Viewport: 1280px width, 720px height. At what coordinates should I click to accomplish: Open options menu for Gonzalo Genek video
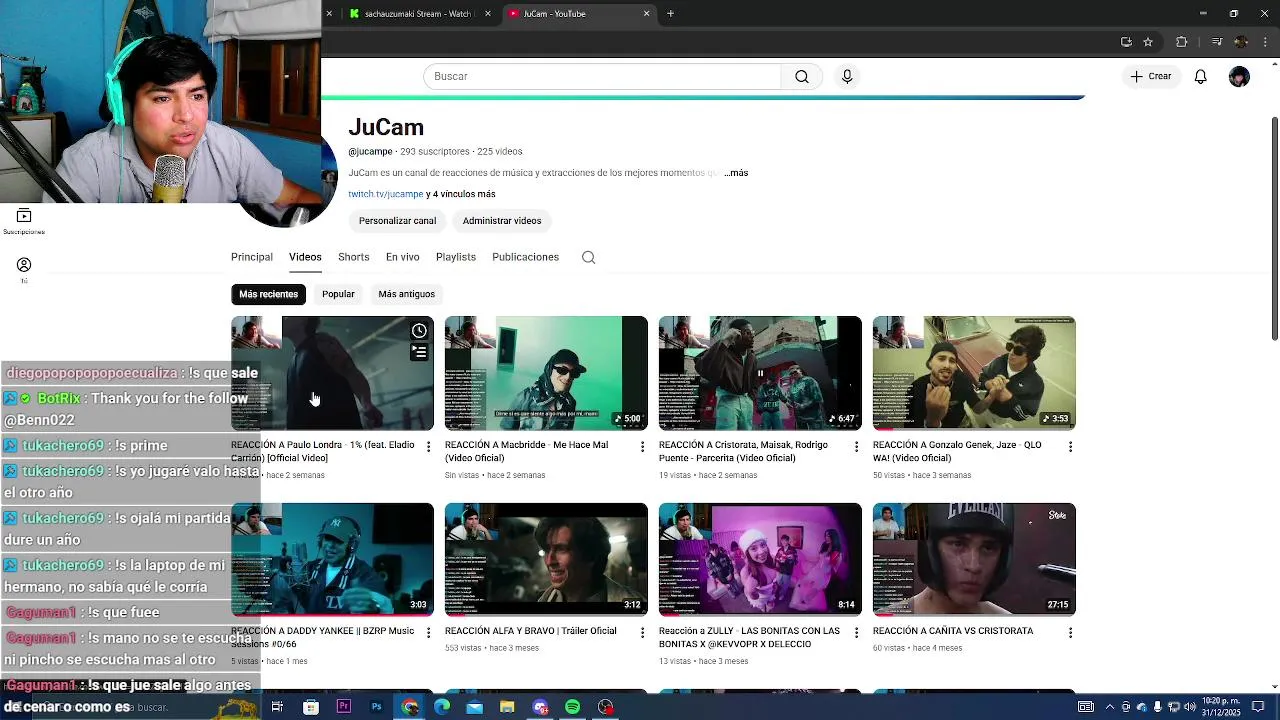click(1070, 447)
